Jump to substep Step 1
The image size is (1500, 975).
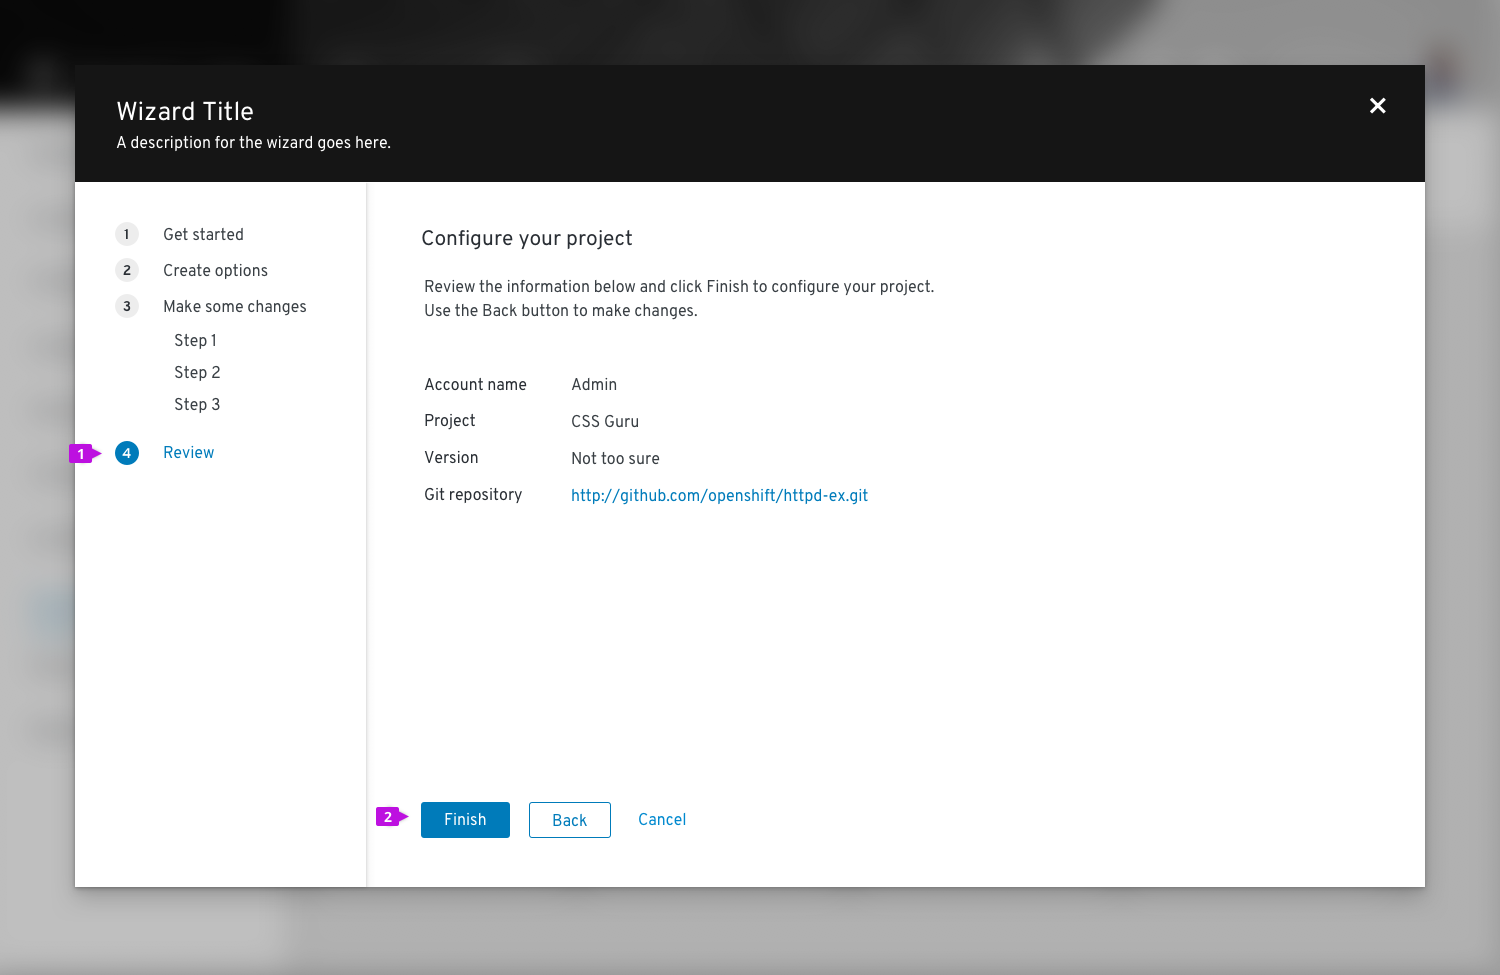pyautogui.click(x=195, y=340)
